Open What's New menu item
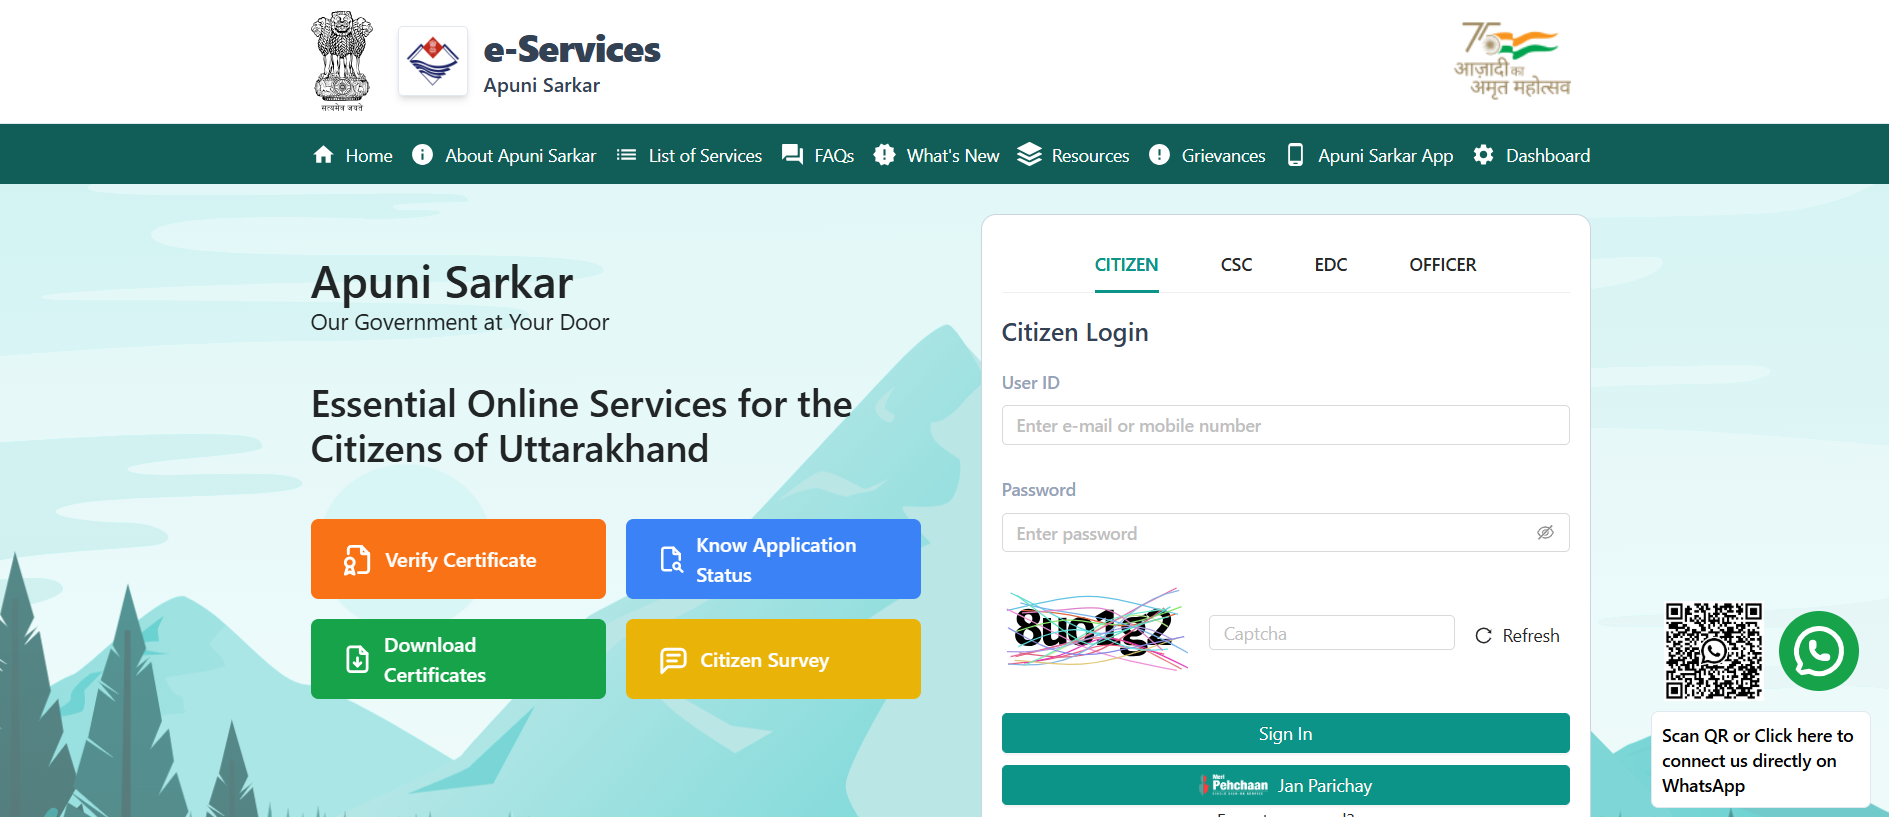Viewport: 1889px width, 817px height. click(x=936, y=155)
